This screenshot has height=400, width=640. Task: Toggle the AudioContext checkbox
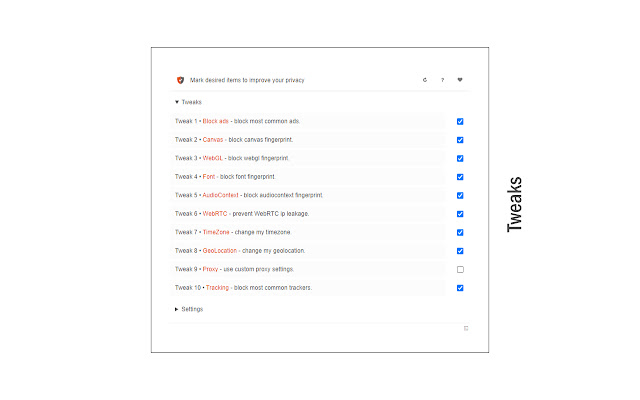[460, 196]
